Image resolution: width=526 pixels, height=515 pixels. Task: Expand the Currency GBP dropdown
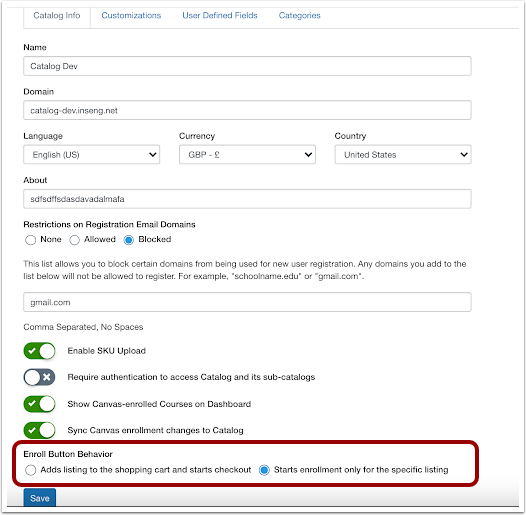[x=247, y=155]
